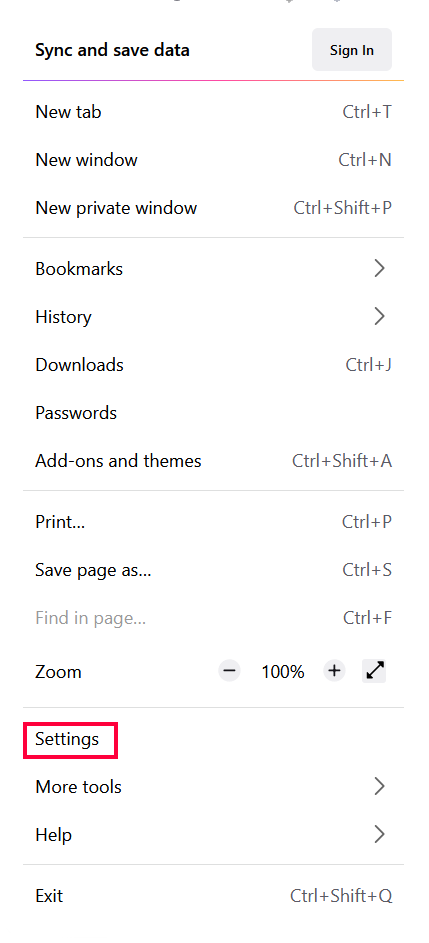The width and height of the screenshot is (429, 943).
Task: Select Save page as… option
Action: (x=214, y=570)
